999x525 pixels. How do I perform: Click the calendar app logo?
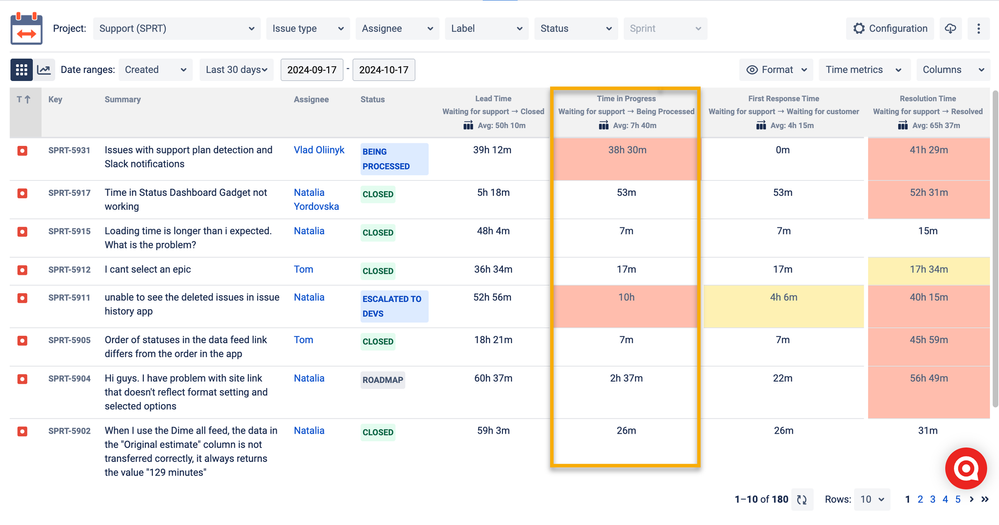[26, 29]
